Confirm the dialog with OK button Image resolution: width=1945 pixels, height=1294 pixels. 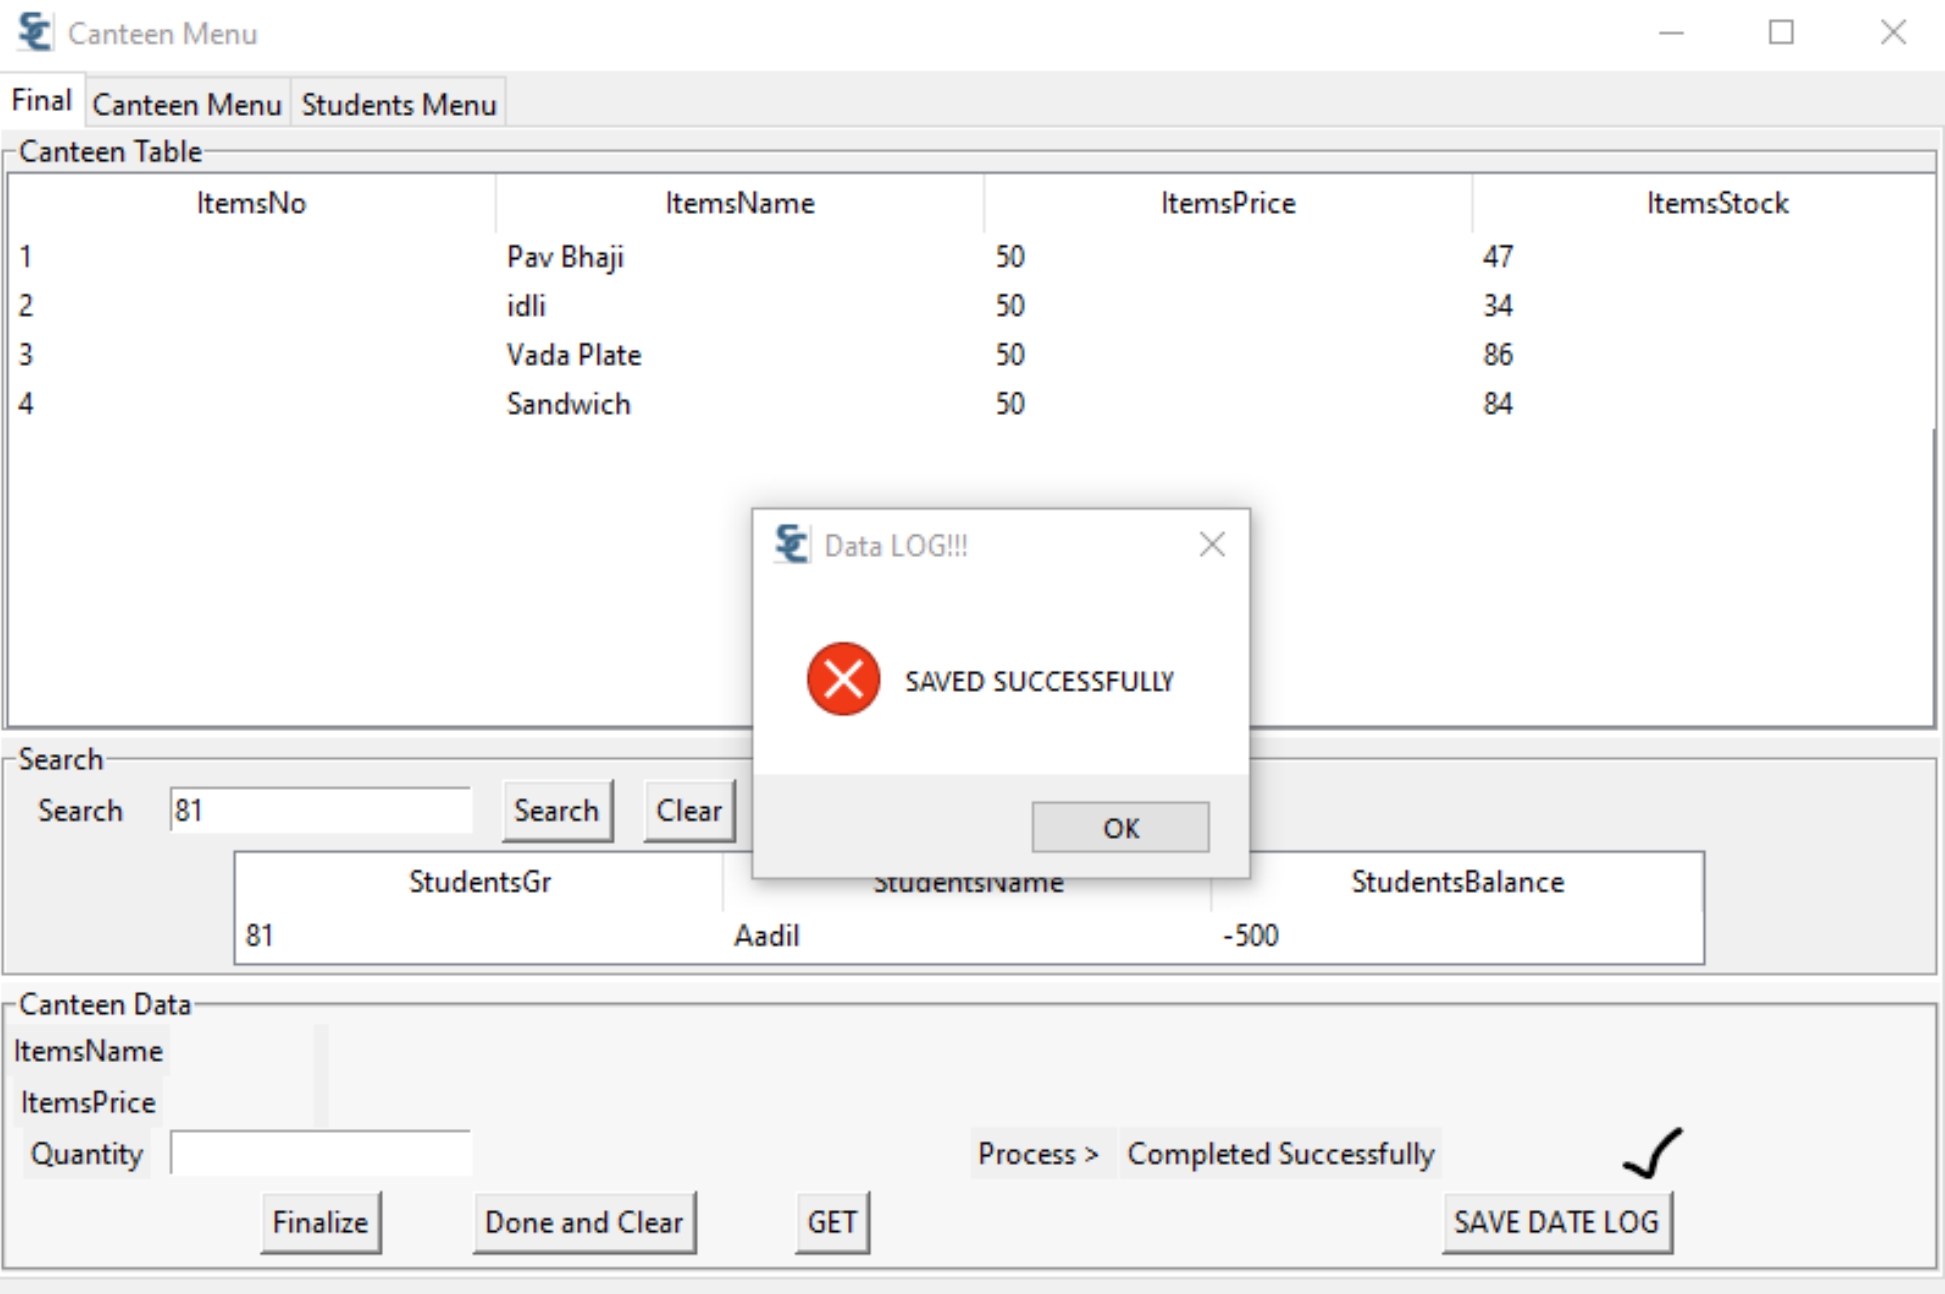(x=1120, y=827)
